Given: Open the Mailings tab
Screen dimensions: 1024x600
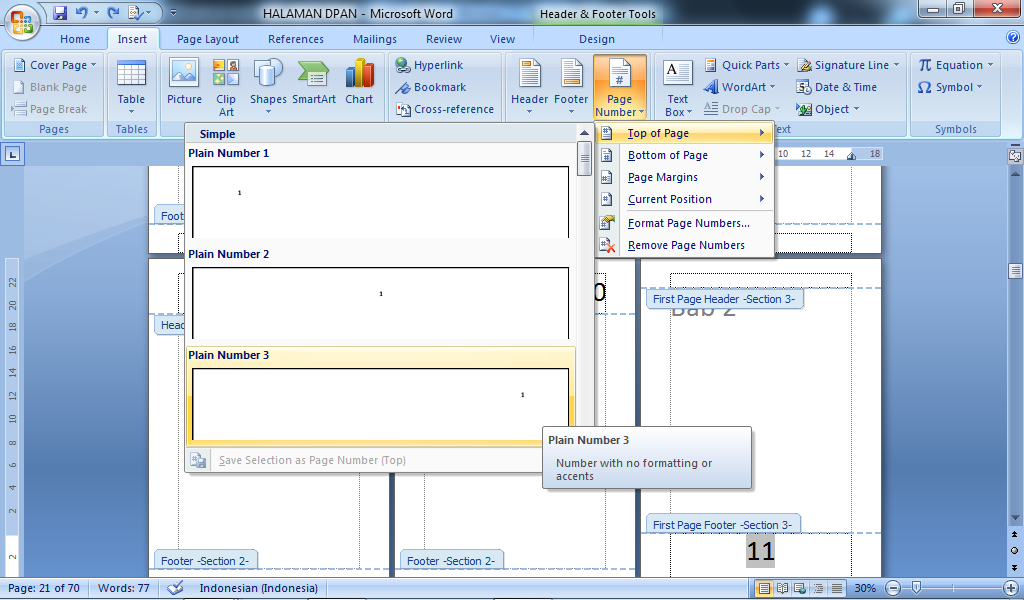Looking at the screenshot, I should pos(375,39).
